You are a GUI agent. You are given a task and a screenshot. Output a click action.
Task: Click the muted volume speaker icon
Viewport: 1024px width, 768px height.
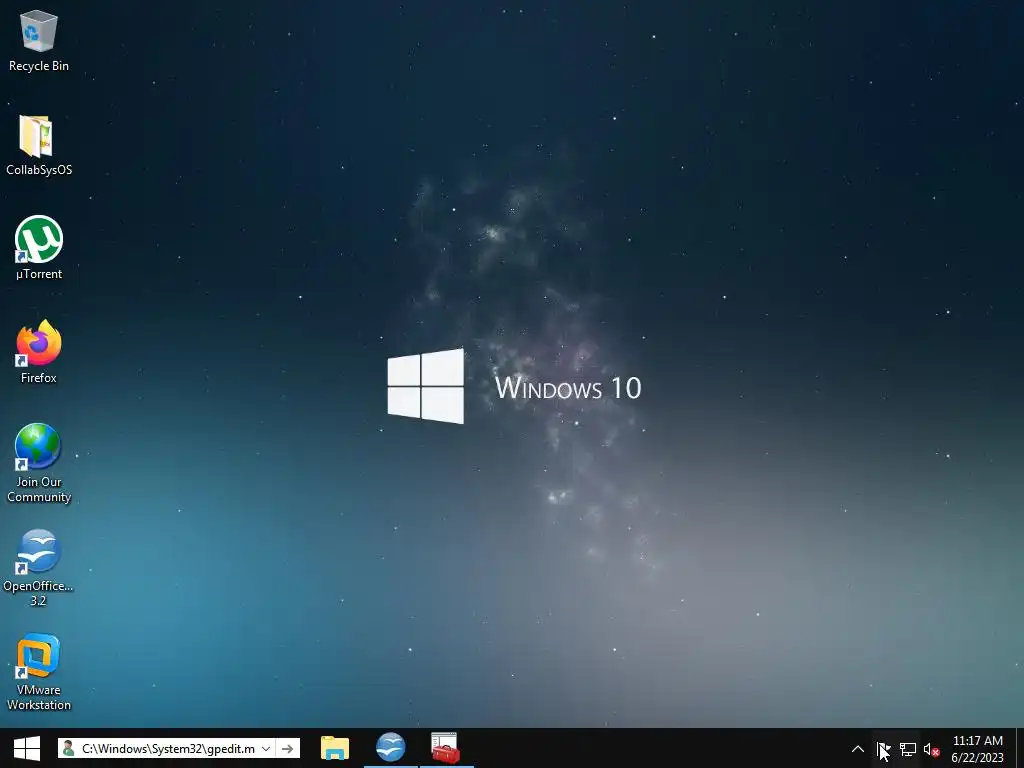click(931, 750)
